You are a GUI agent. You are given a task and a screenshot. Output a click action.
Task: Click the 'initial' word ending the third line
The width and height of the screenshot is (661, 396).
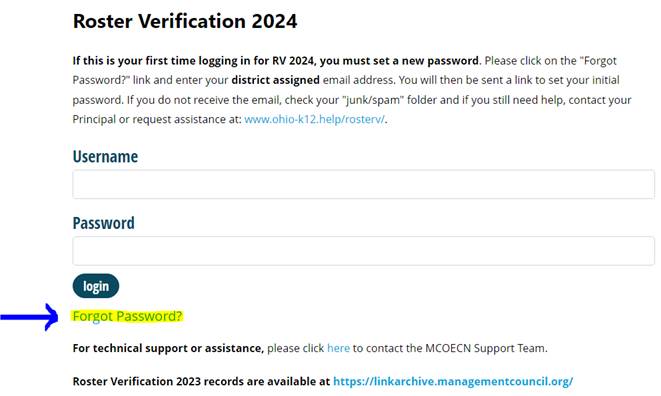coord(607,80)
